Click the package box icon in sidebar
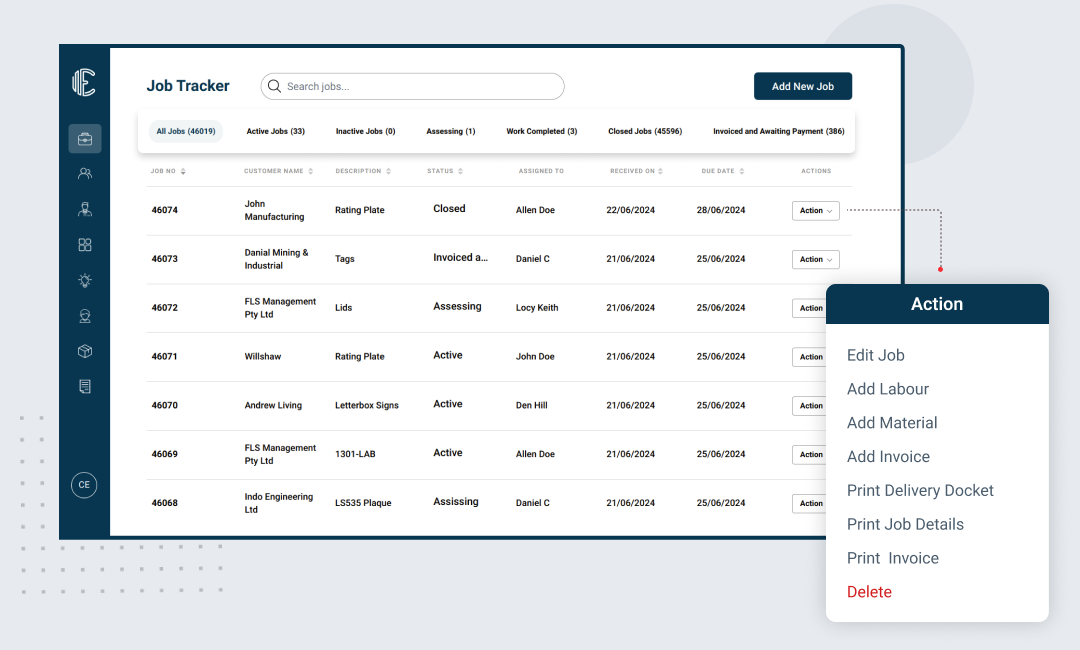 point(85,351)
